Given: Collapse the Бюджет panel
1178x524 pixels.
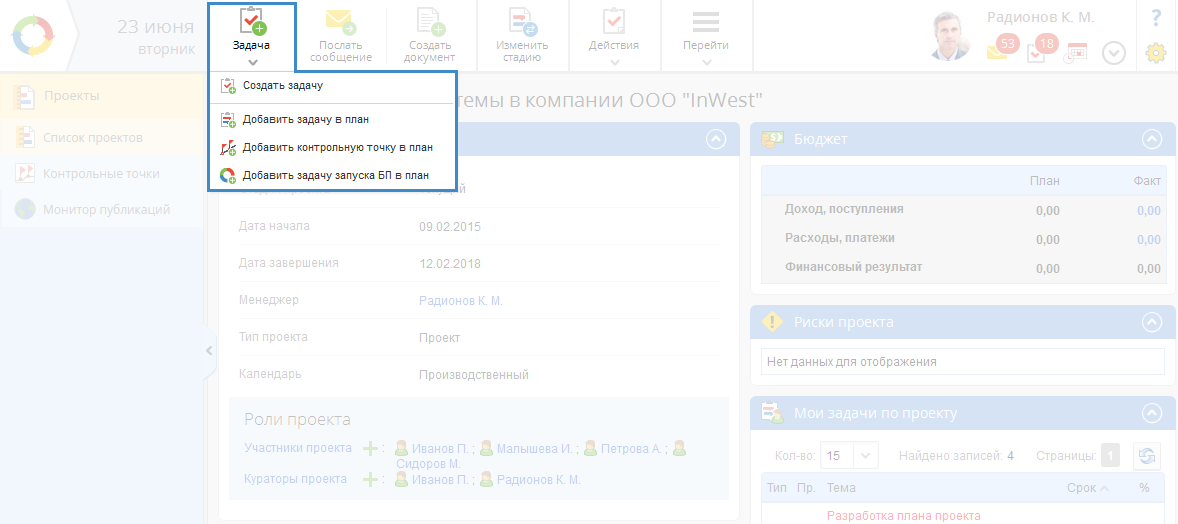Looking at the screenshot, I should 1152,139.
